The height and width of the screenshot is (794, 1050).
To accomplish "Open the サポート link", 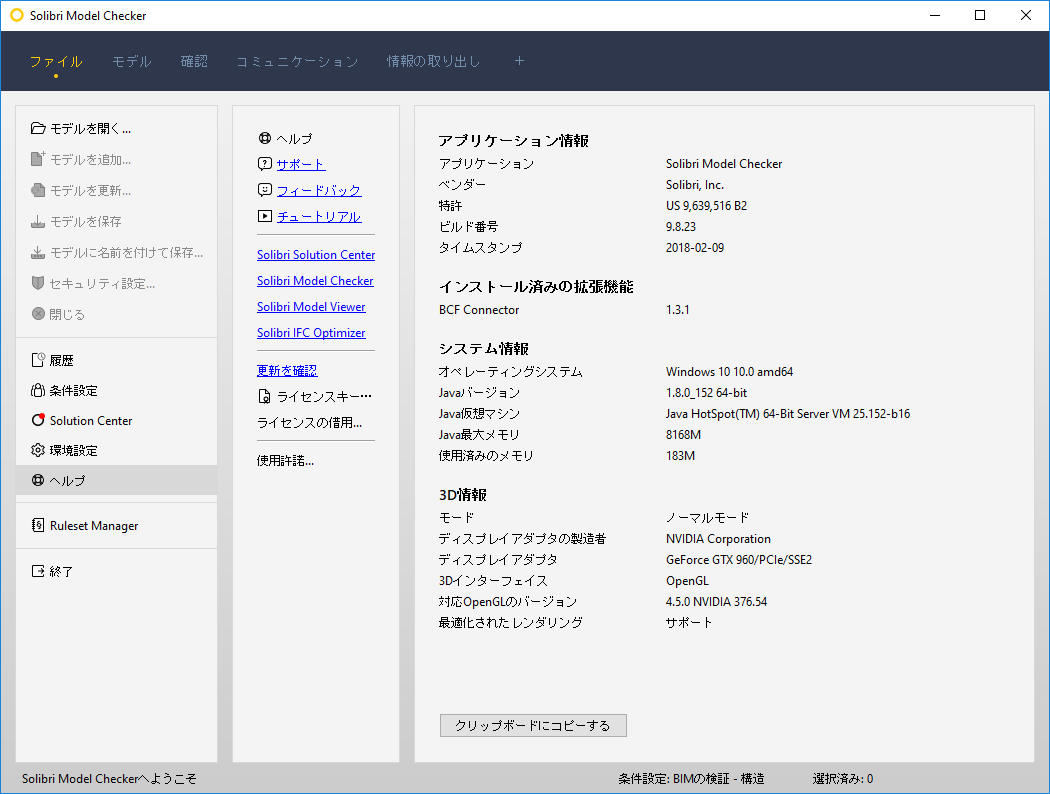I will pyautogui.click(x=301, y=164).
